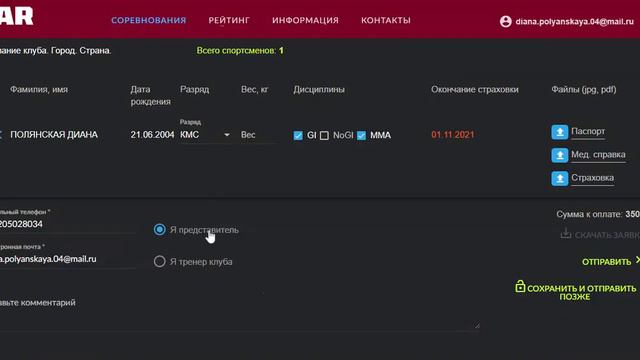This screenshot has width=640, height=360.
Task: Click the lock icon beside Сохранить
Action: click(x=520, y=286)
